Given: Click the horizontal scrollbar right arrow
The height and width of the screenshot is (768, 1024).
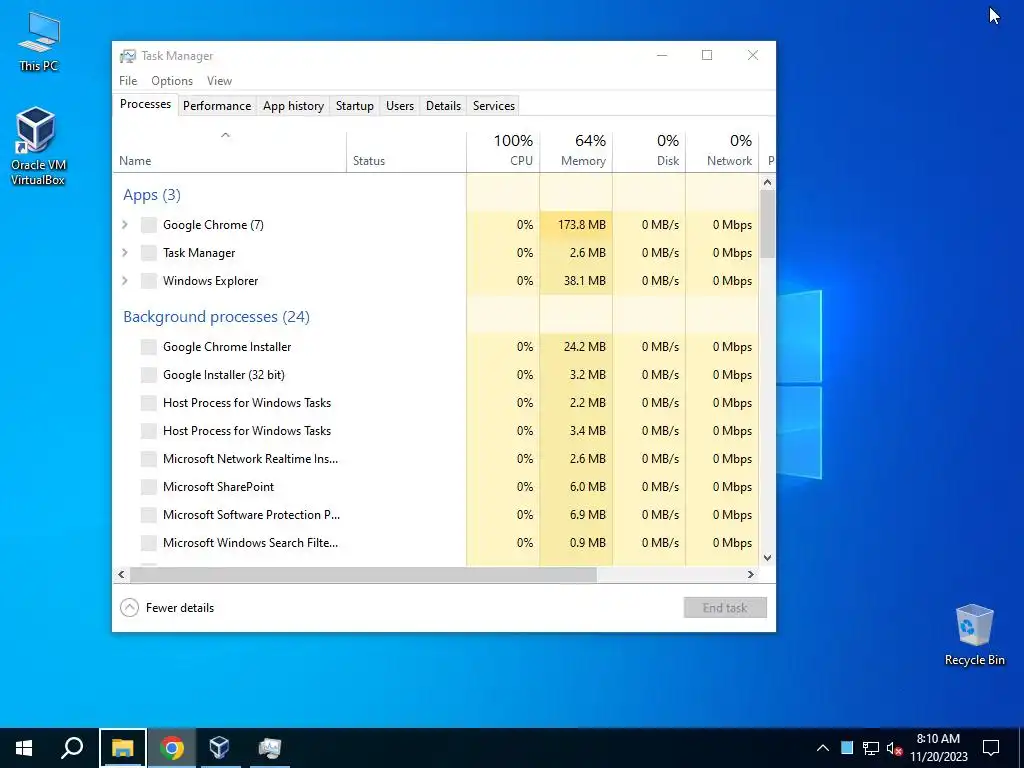Looking at the screenshot, I should click(x=751, y=575).
